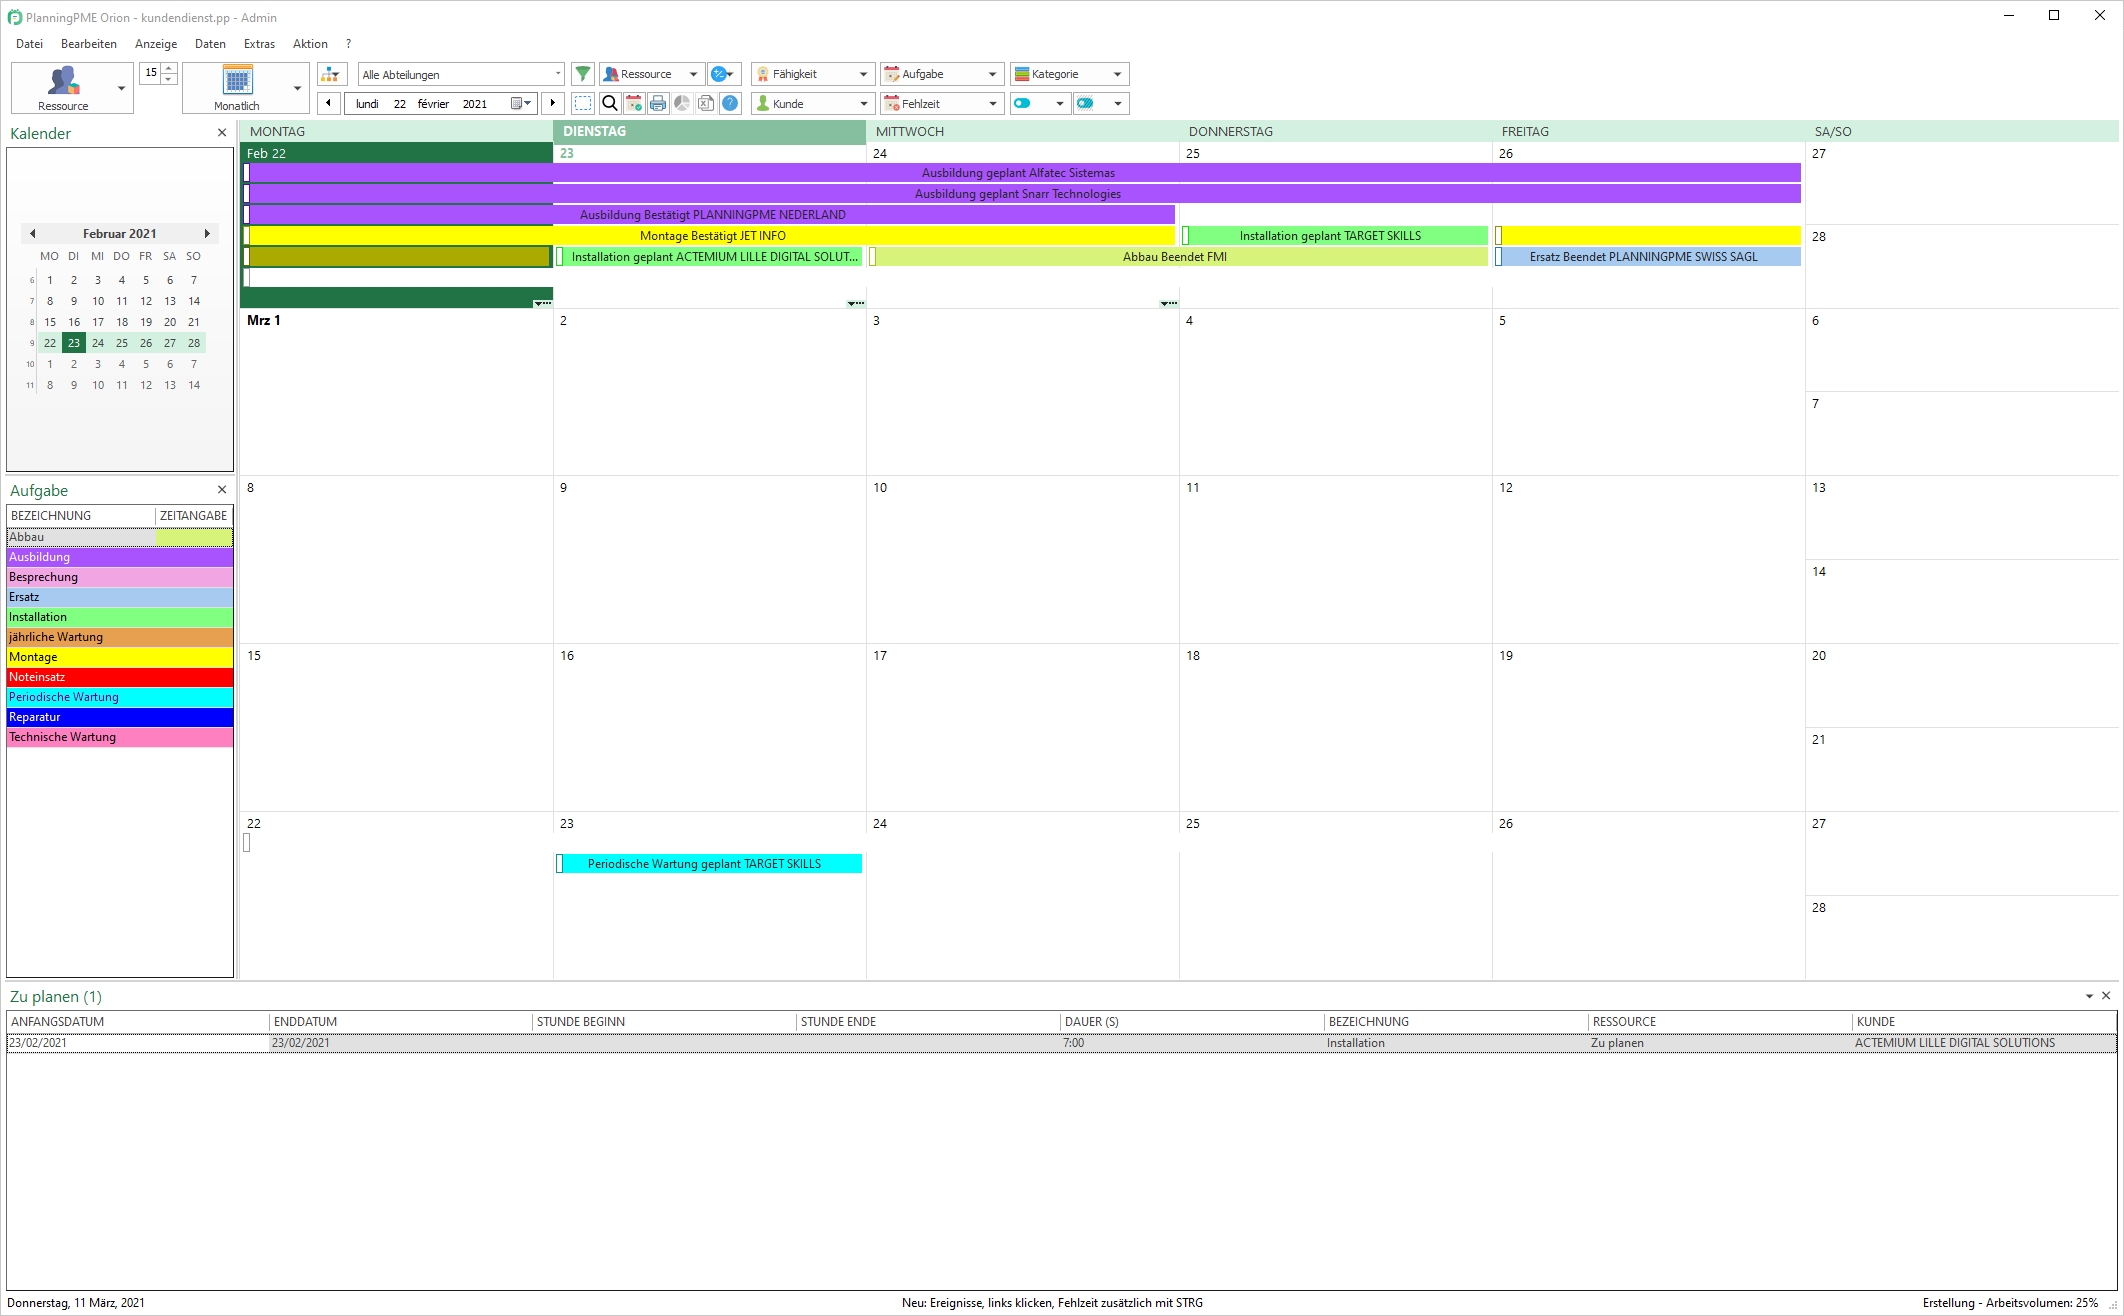
Task: Open the pie chart statistics icon
Action: tap(682, 103)
